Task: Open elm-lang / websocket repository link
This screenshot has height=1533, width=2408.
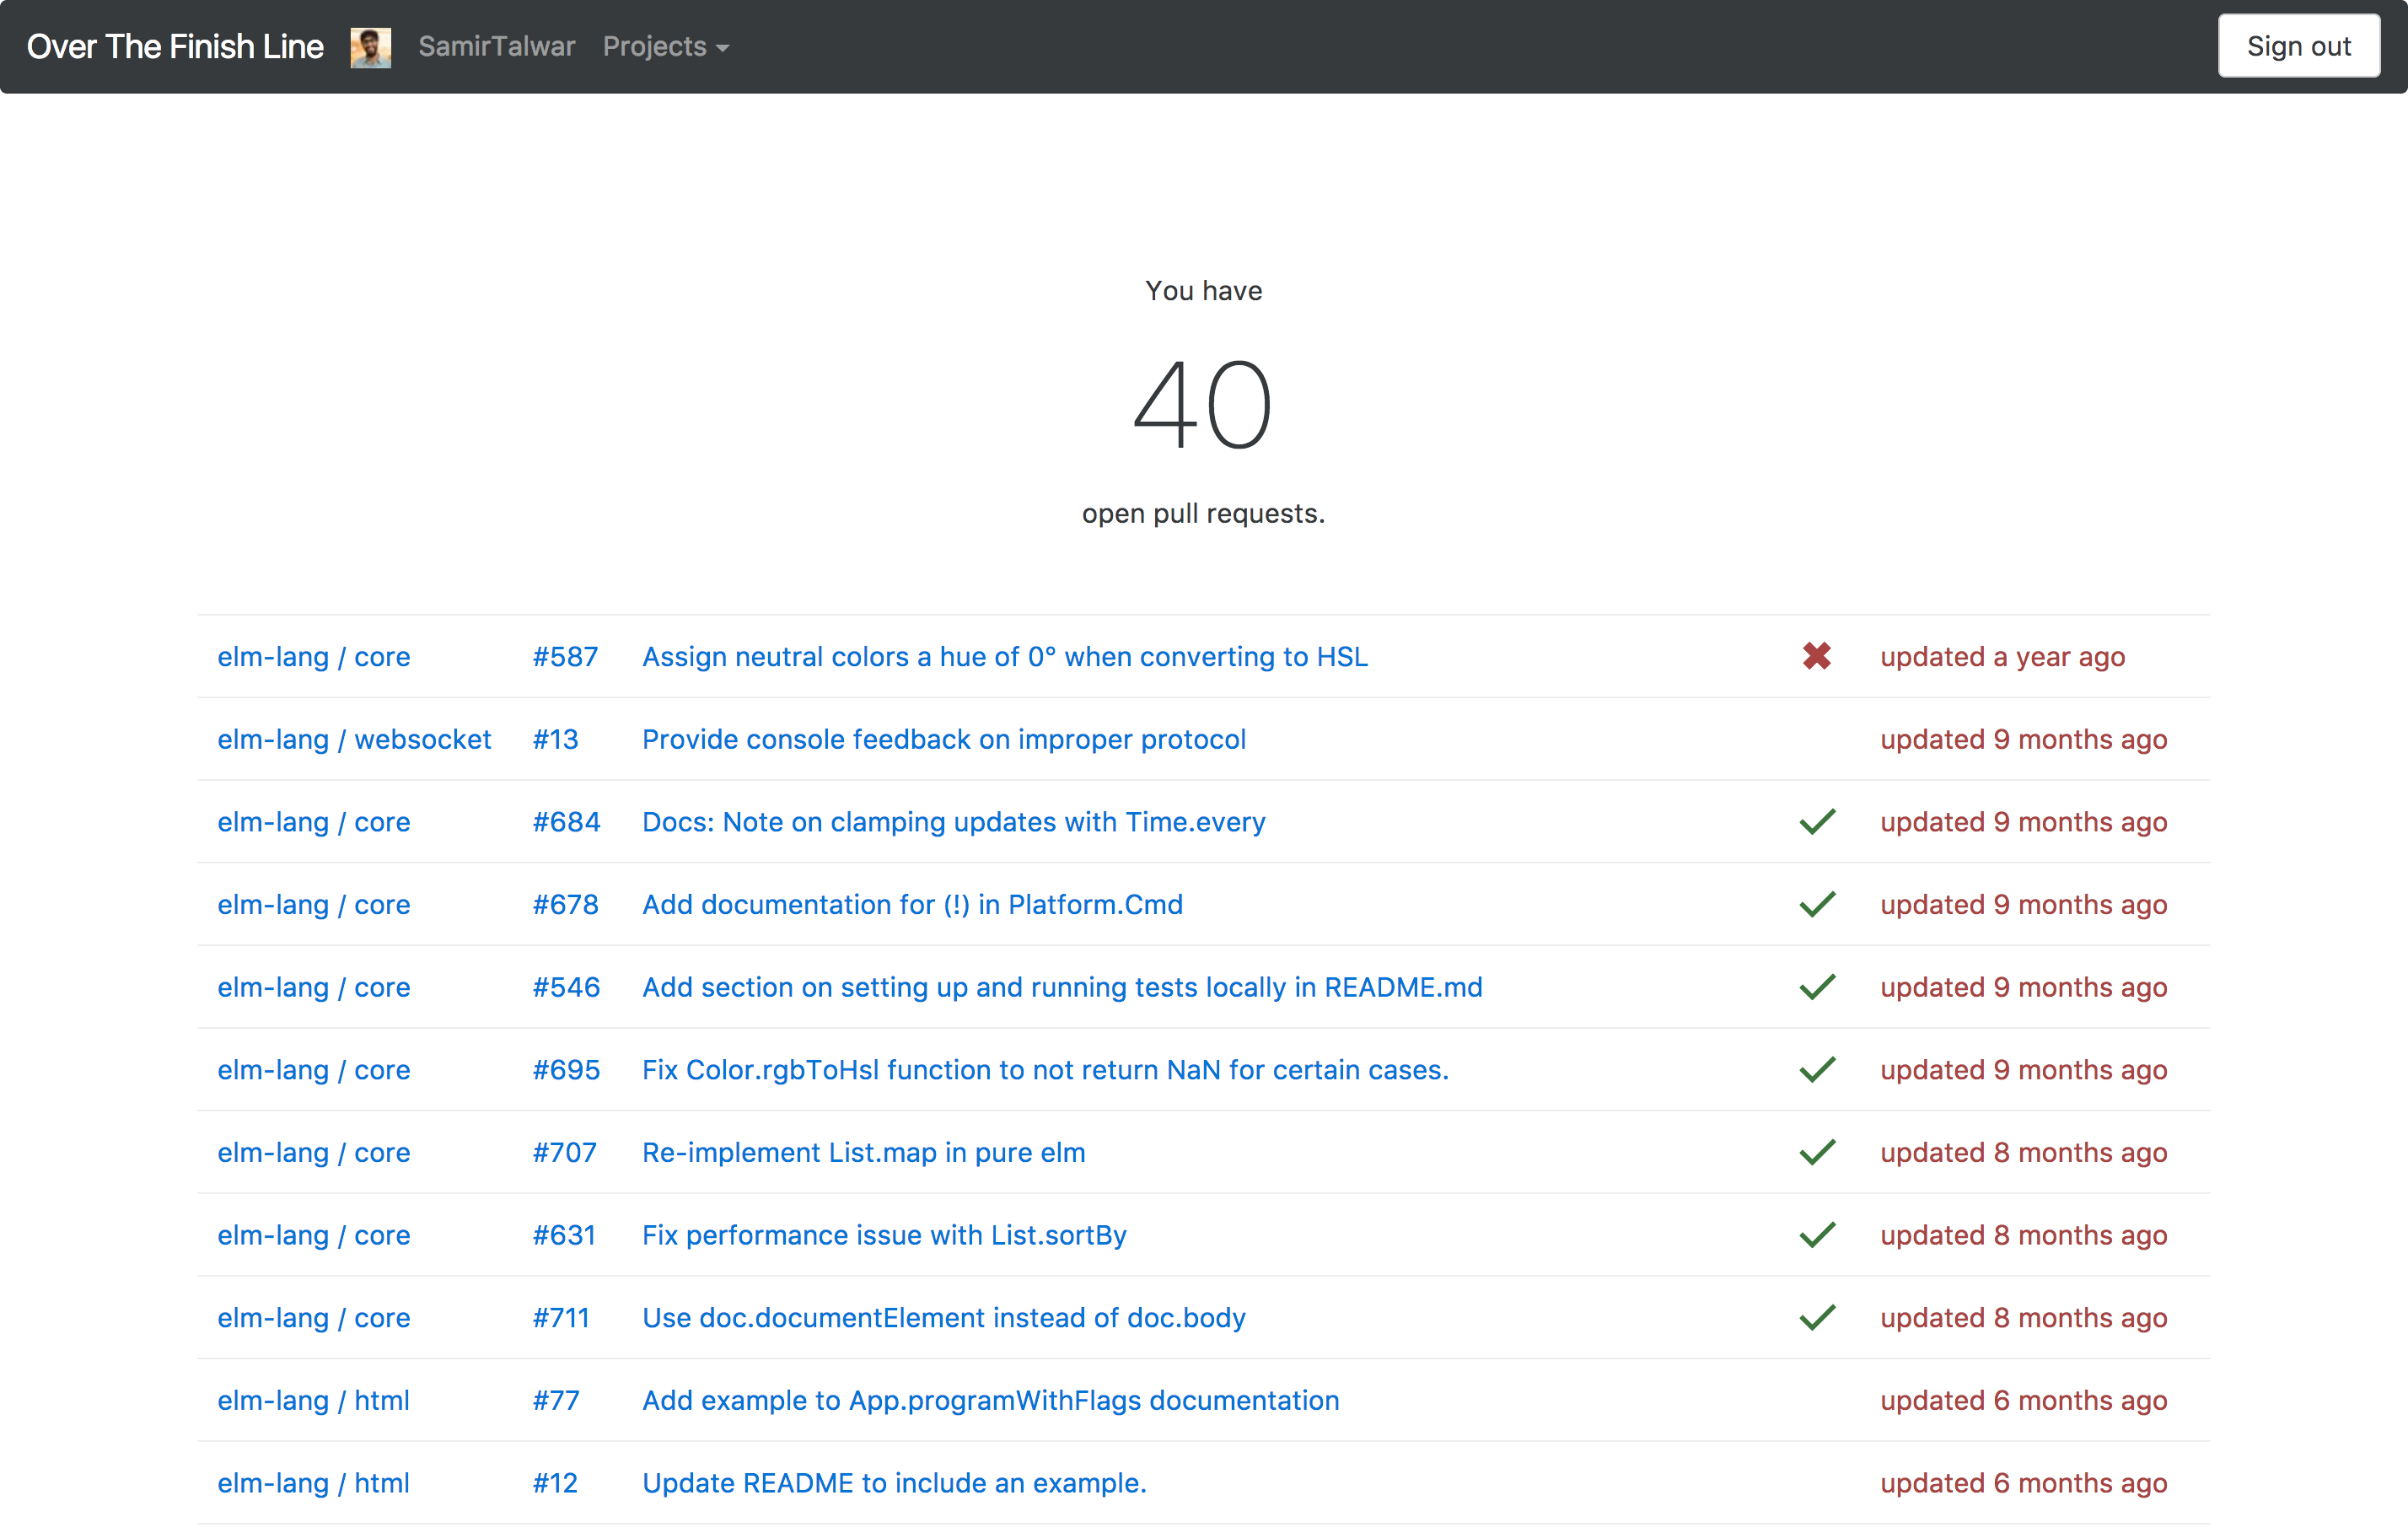Action: click(x=351, y=740)
